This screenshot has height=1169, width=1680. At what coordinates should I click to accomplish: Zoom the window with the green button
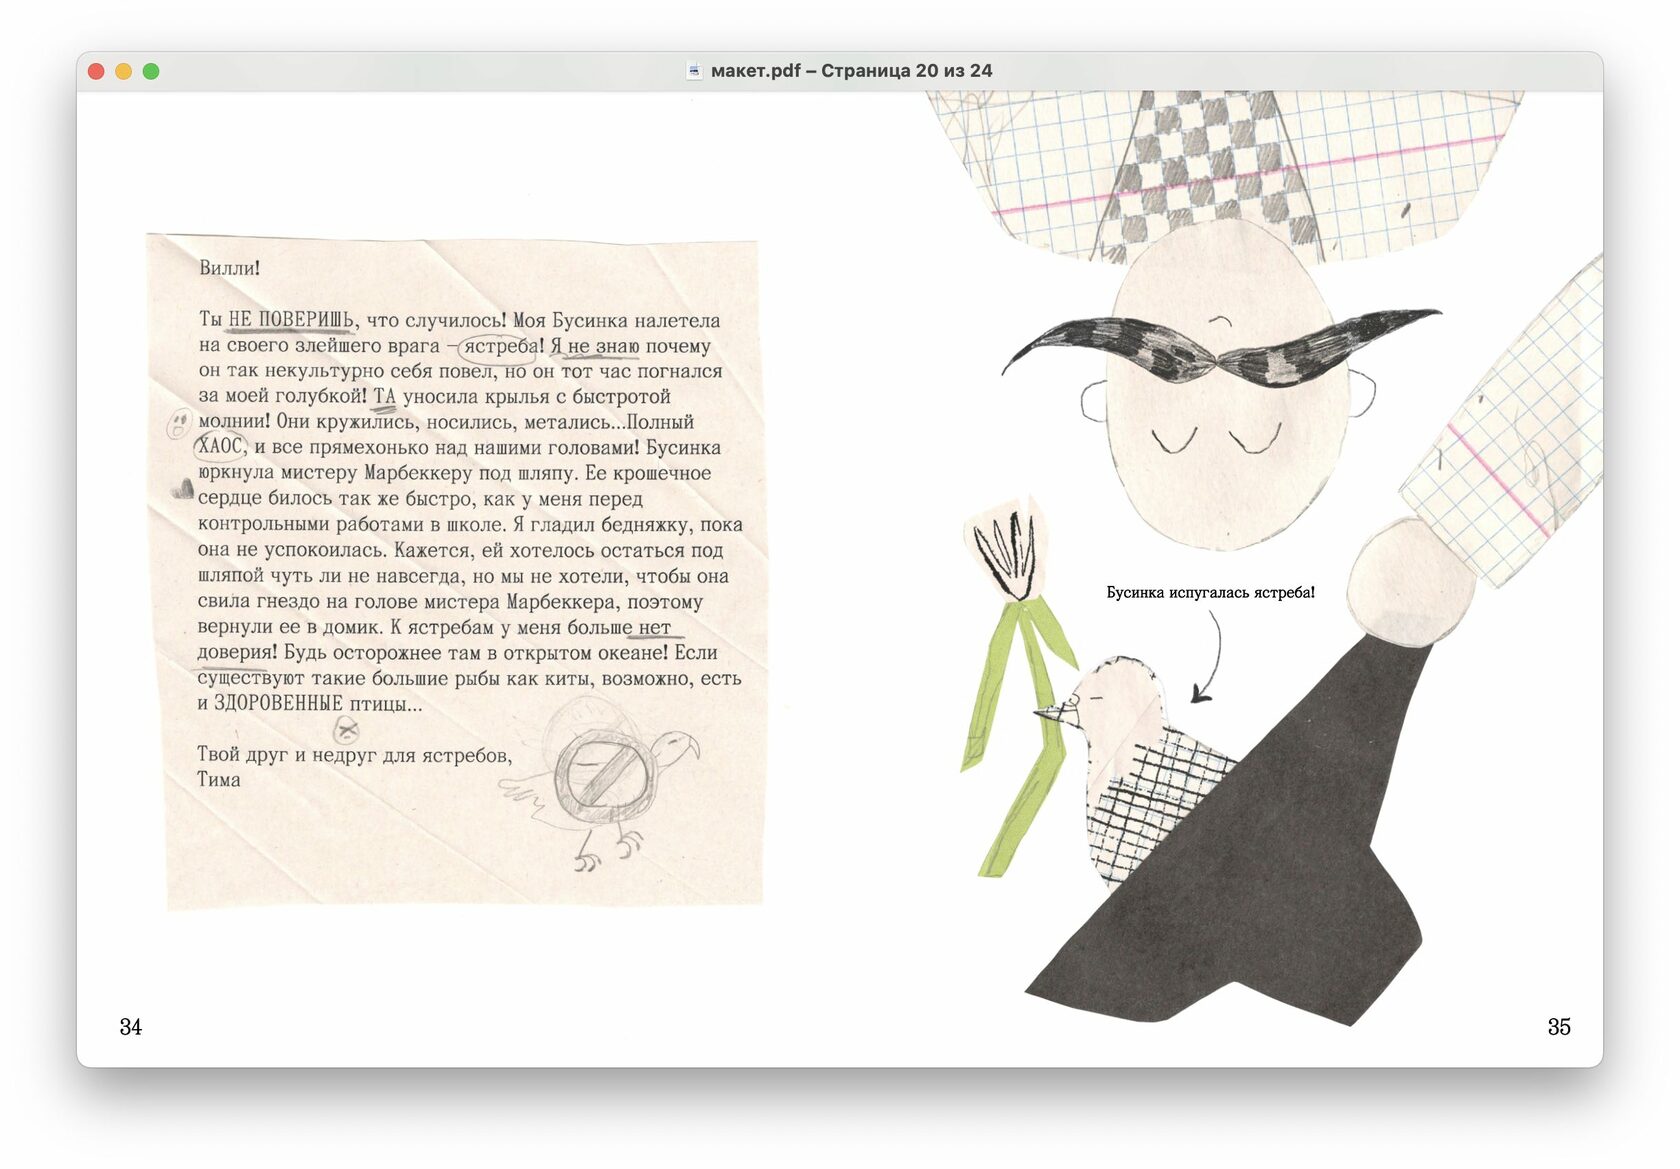[151, 71]
